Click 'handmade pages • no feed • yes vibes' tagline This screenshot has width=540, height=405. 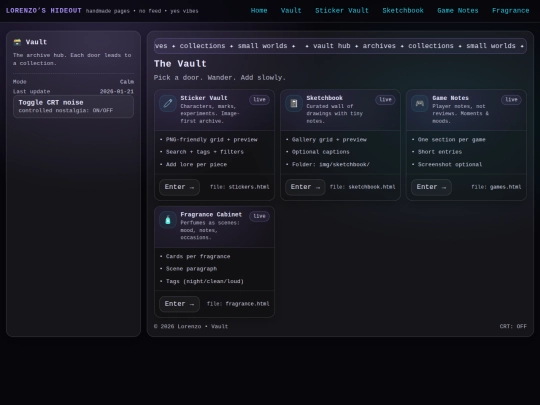142,11
